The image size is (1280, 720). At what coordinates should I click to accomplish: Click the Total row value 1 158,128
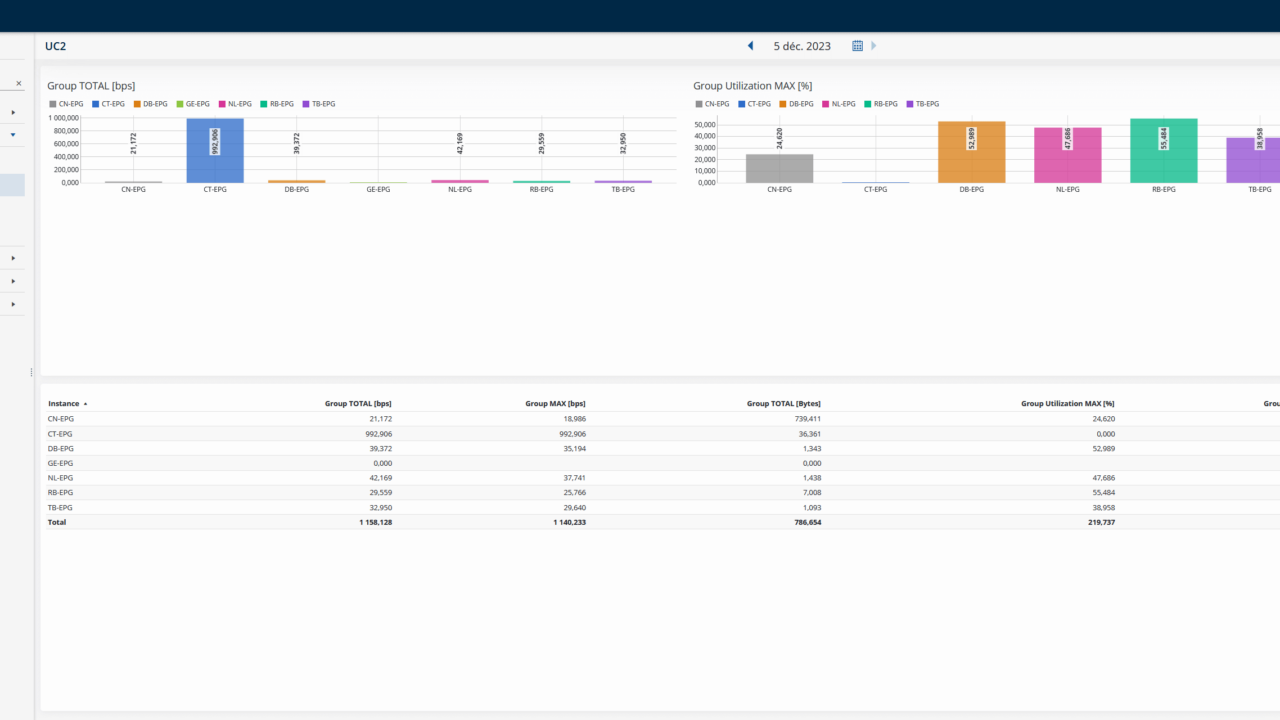click(x=376, y=522)
